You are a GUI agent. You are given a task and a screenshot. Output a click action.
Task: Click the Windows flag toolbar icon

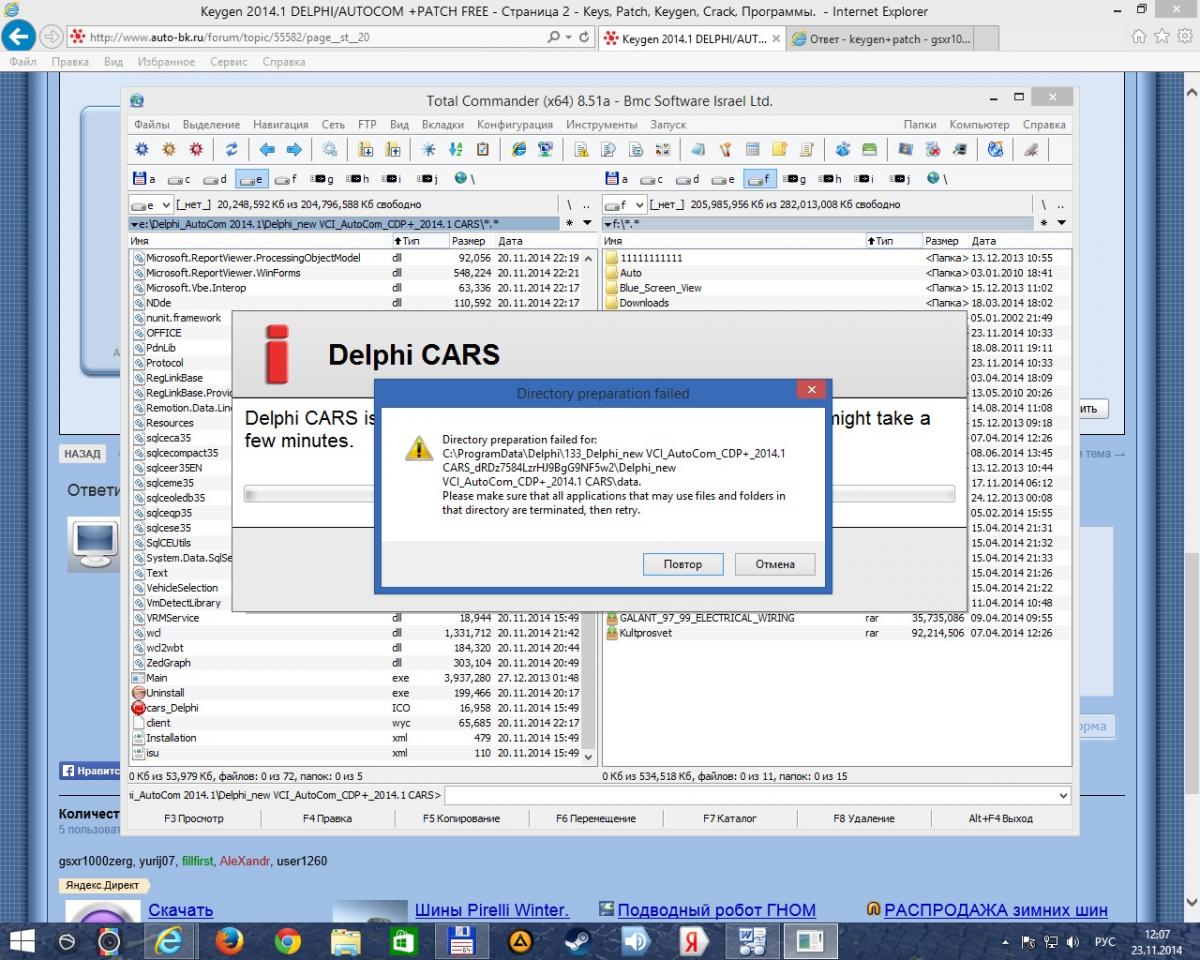coord(905,149)
